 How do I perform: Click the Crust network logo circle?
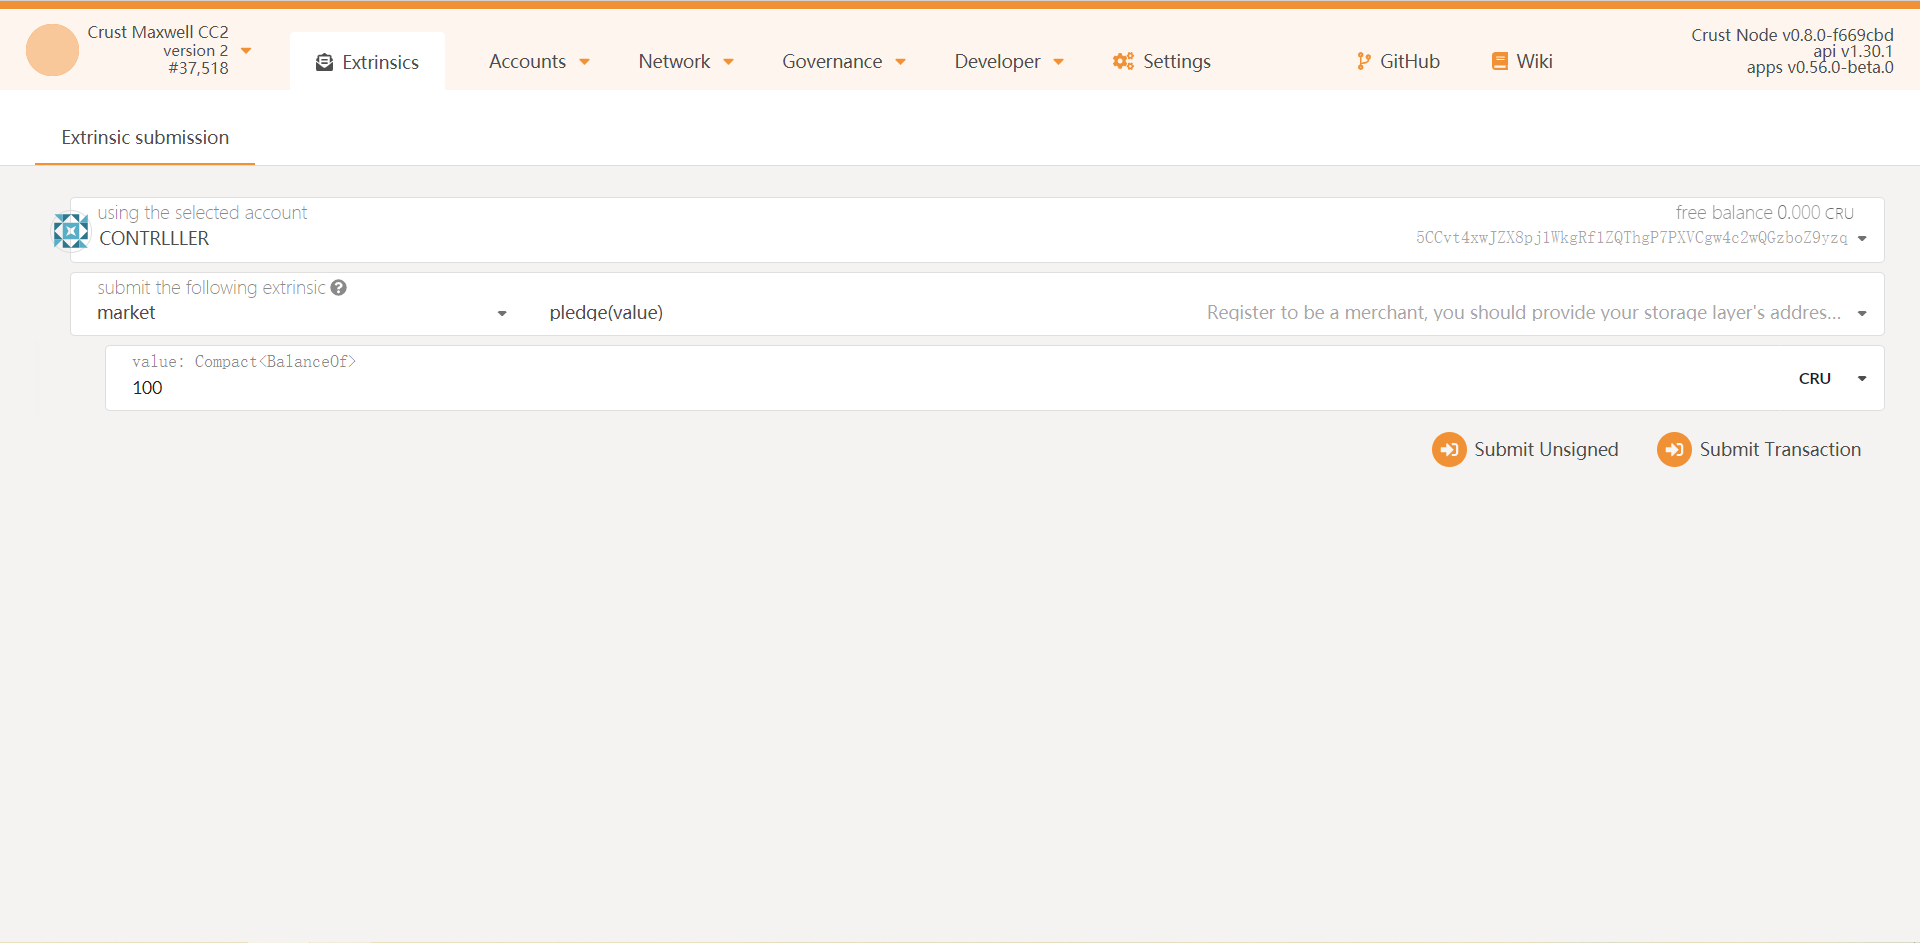[x=52, y=50]
